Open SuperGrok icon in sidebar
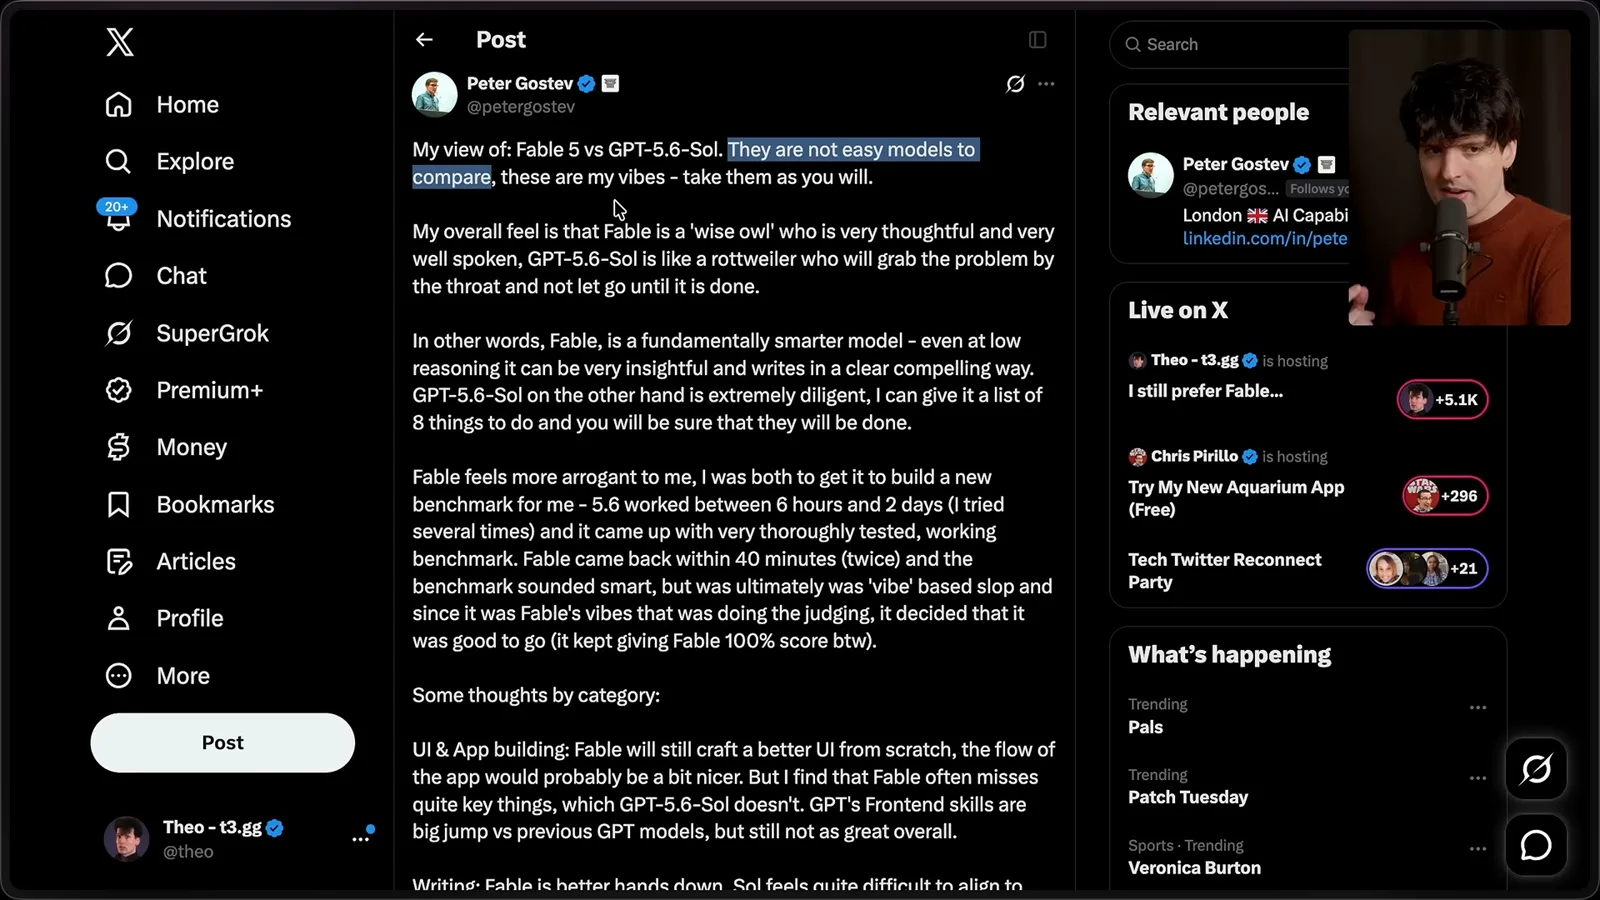This screenshot has width=1600, height=900. [x=119, y=333]
